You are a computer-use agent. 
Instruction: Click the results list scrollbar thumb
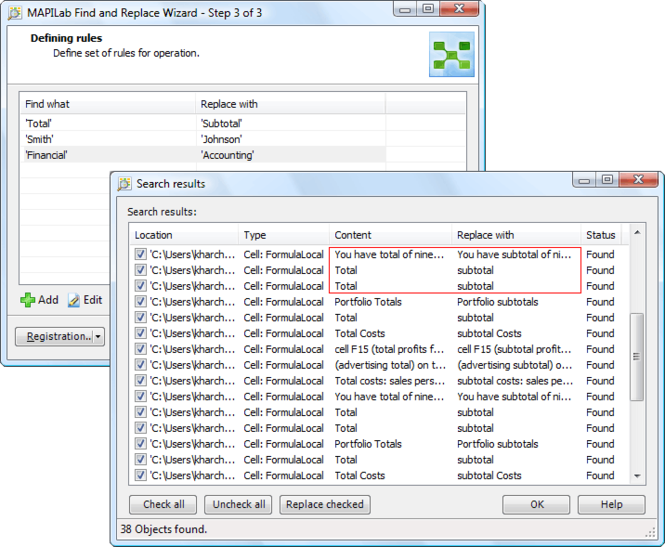coord(637,357)
